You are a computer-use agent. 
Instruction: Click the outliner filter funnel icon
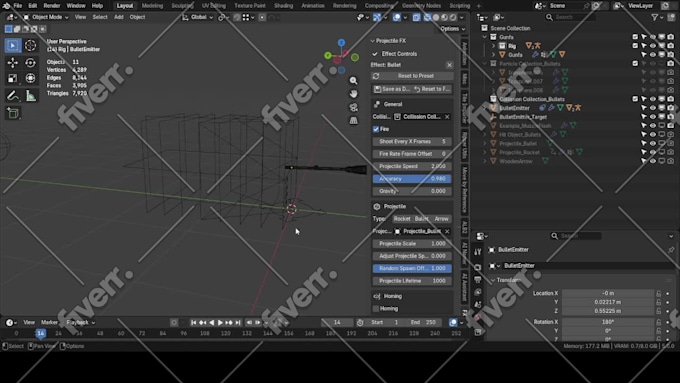point(654,17)
